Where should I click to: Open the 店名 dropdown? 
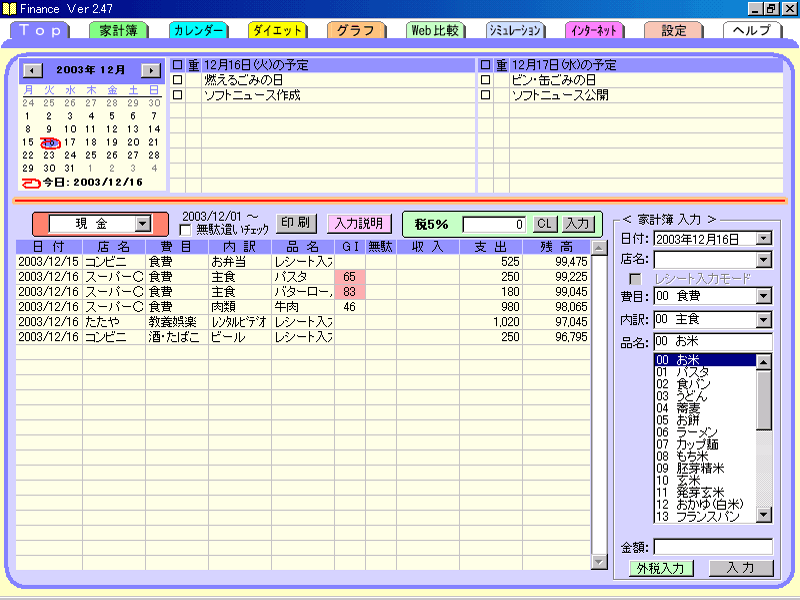pos(764,260)
